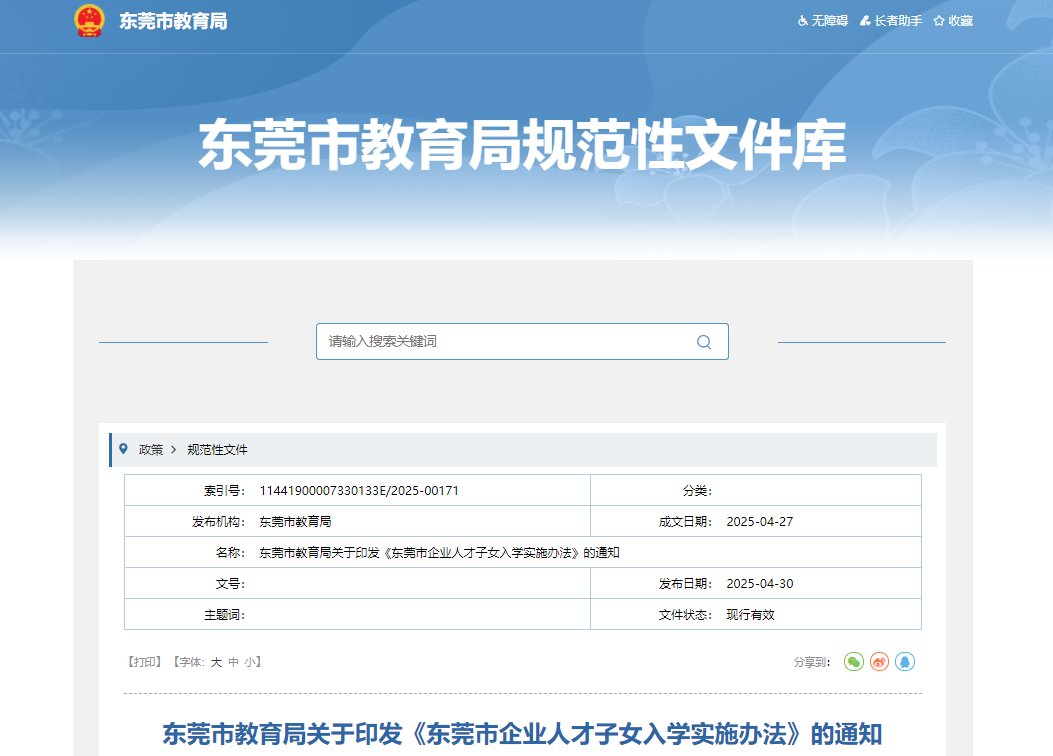Set font size to 大

tap(216, 662)
